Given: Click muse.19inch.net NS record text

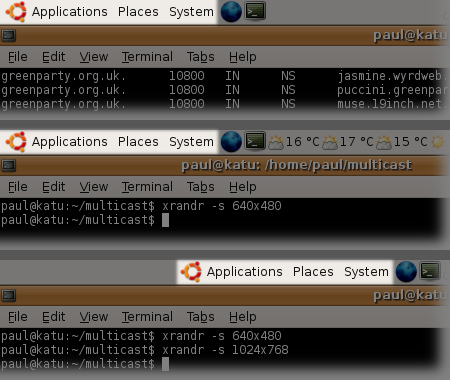Looking at the screenshot, I should 392,104.
